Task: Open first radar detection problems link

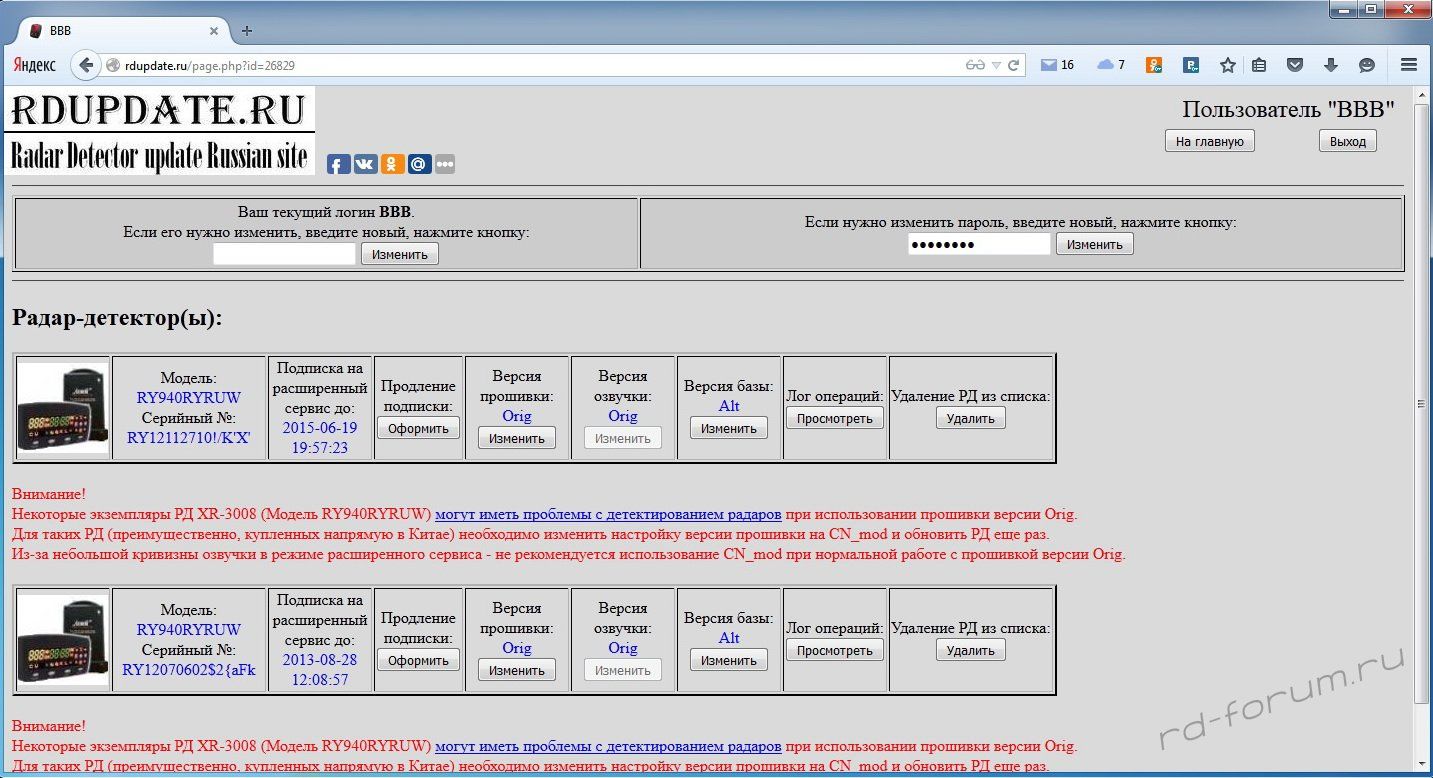Action: (608, 514)
